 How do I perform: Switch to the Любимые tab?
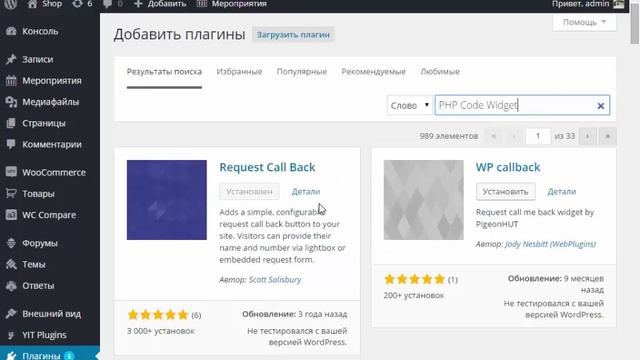pyautogui.click(x=440, y=72)
